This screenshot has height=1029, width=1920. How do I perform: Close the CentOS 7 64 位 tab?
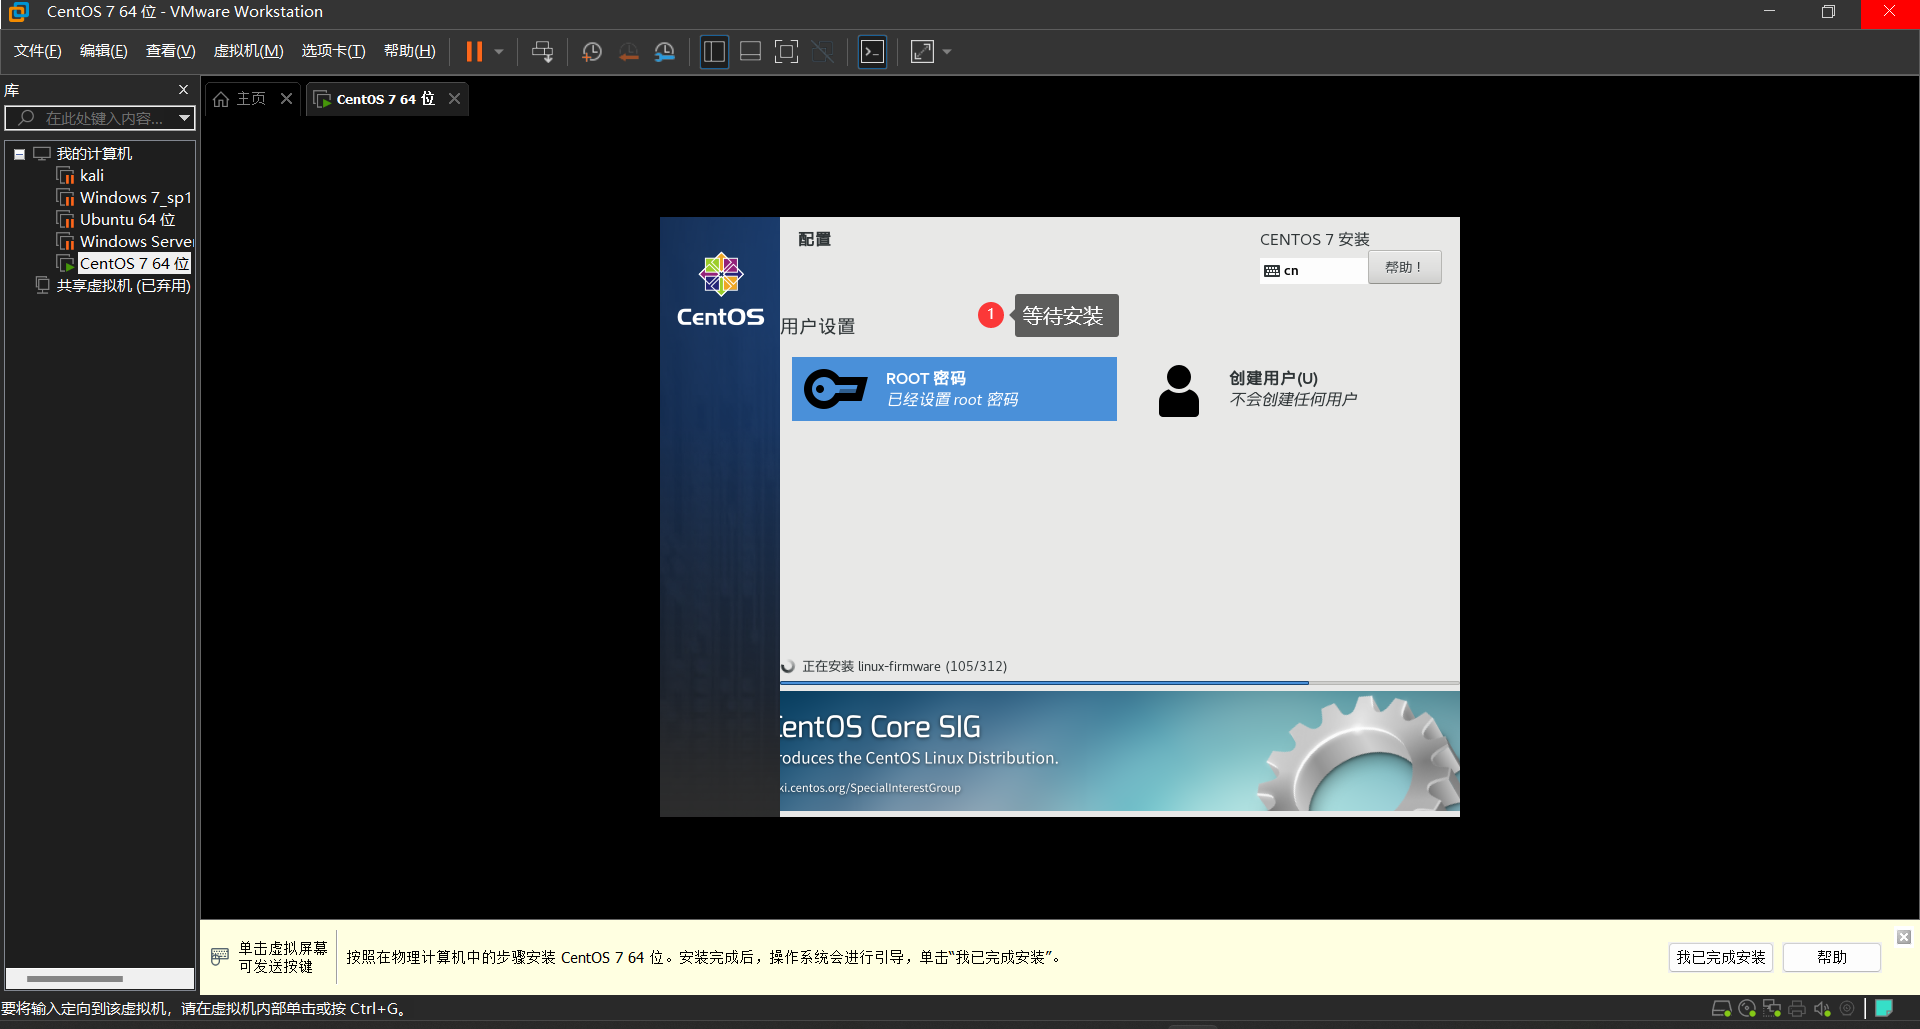click(455, 98)
